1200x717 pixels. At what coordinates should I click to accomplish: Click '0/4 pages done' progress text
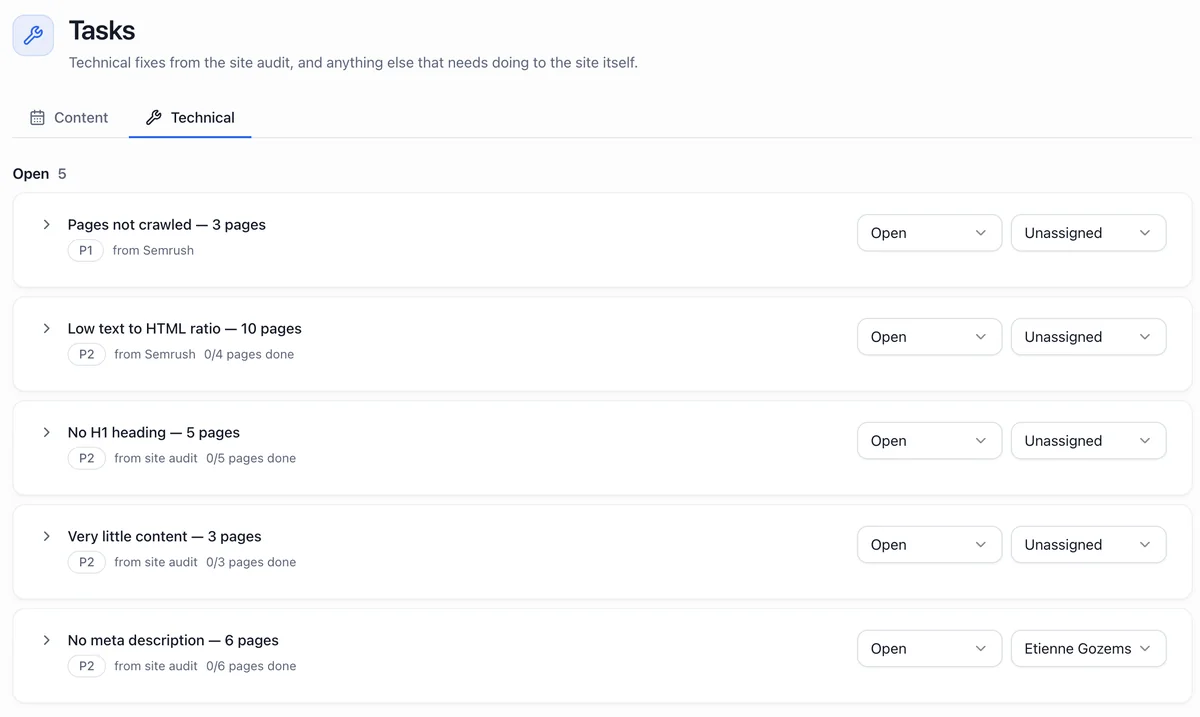click(x=249, y=354)
